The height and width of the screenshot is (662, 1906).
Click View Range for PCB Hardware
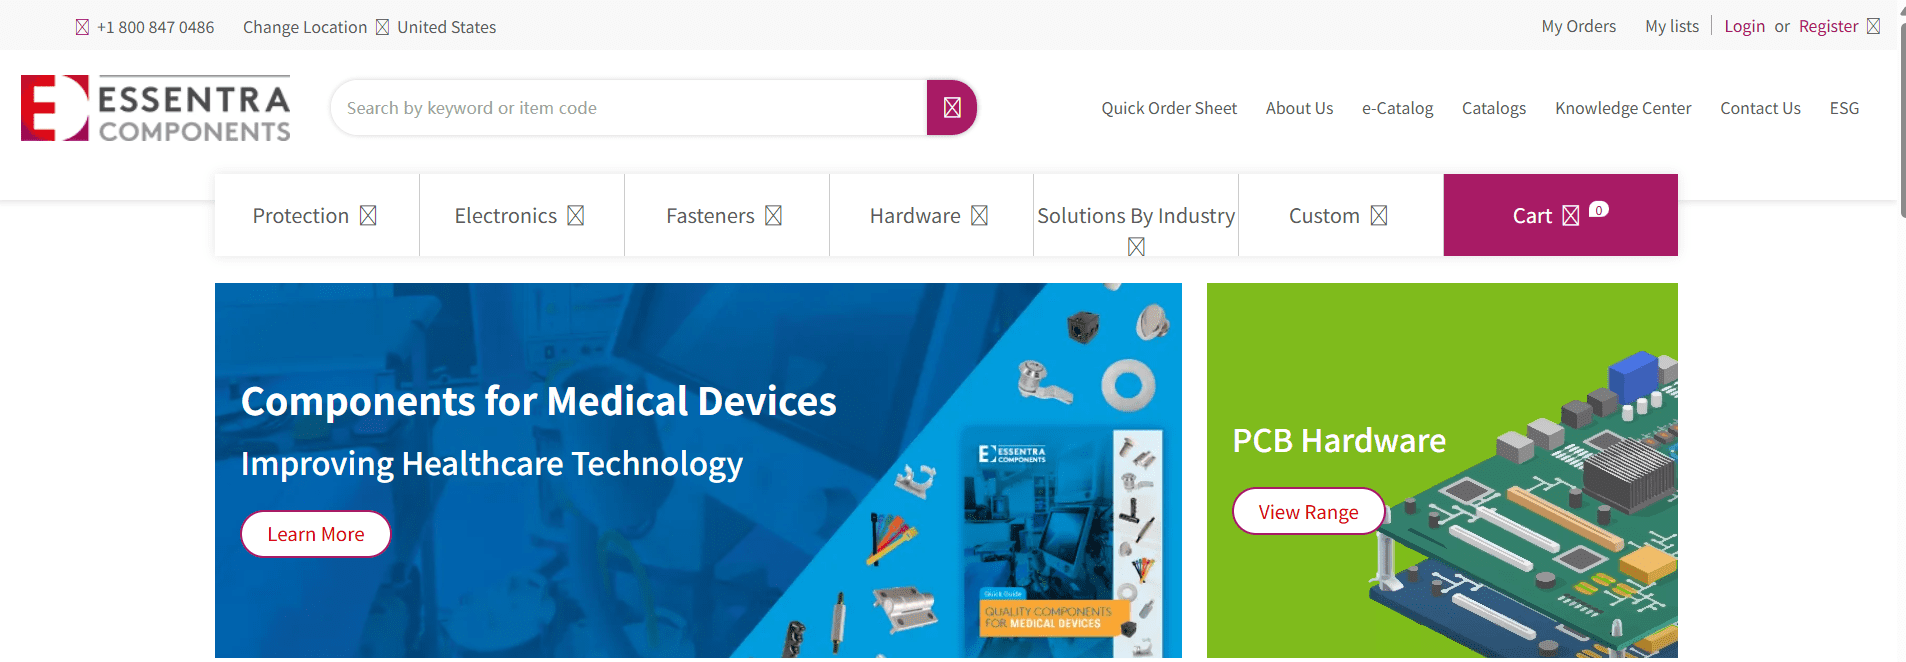pos(1308,512)
